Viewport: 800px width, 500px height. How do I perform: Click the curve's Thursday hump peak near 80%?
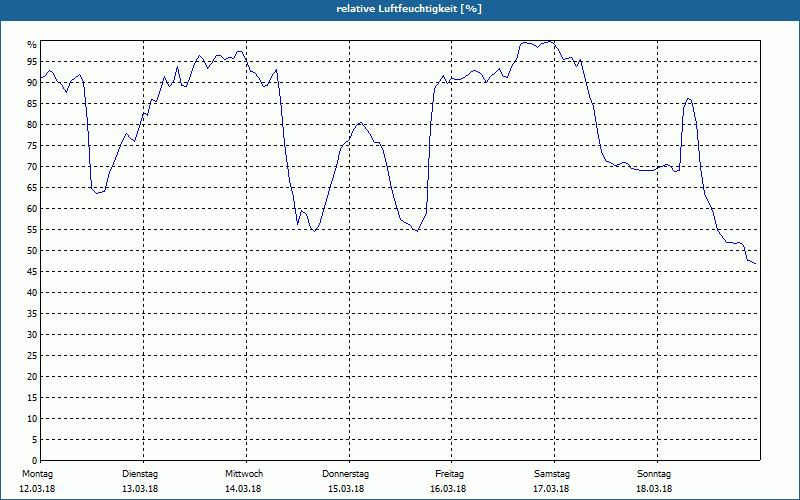[360, 122]
